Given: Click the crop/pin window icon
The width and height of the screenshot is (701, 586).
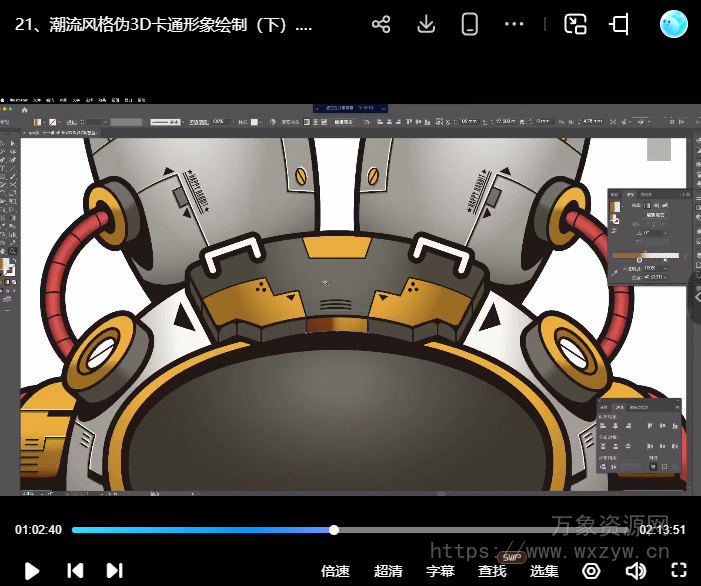Looking at the screenshot, I should pyautogui.click(x=619, y=25).
